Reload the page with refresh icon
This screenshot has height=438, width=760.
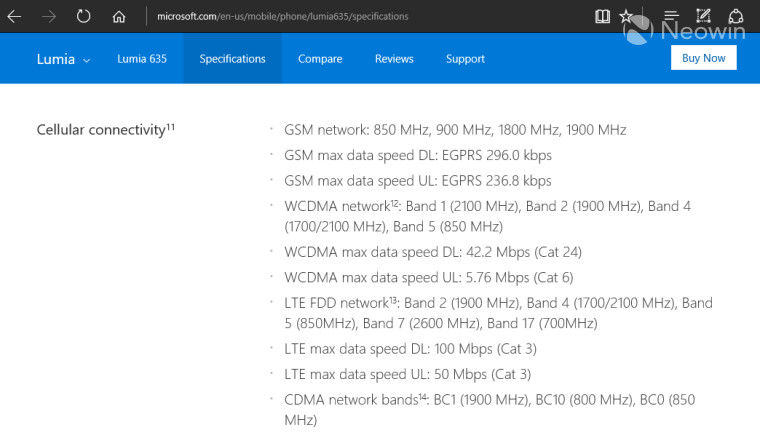point(83,16)
